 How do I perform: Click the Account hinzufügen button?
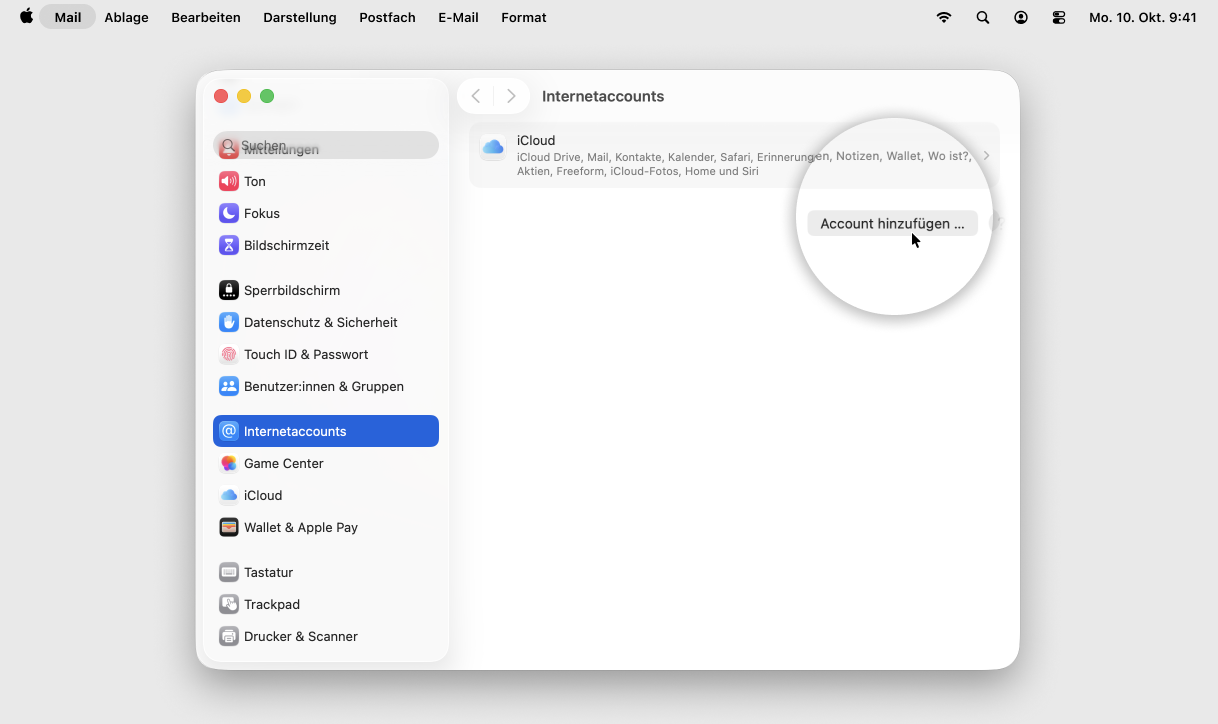892,224
